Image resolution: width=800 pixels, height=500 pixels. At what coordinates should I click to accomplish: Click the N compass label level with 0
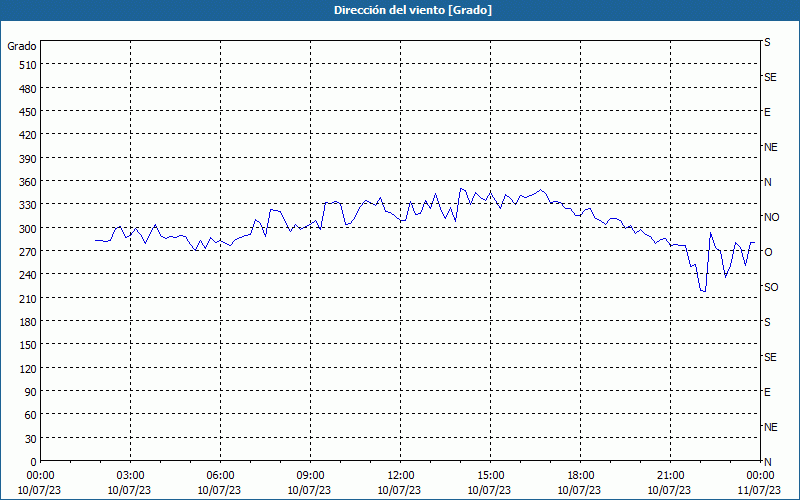click(767, 462)
